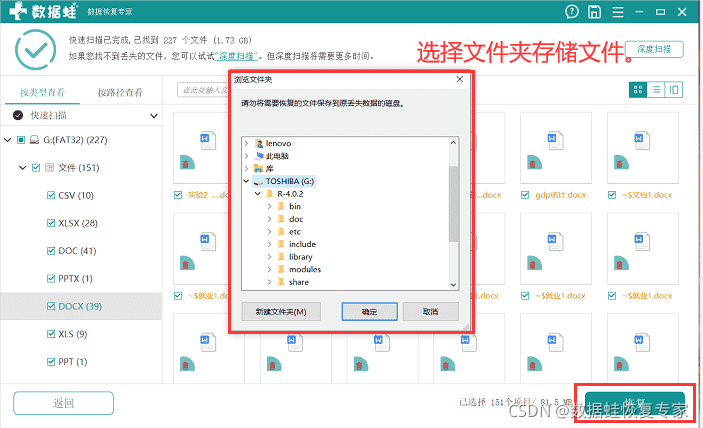Uncheck the ~$文档1.docx file checkbox

612,195
